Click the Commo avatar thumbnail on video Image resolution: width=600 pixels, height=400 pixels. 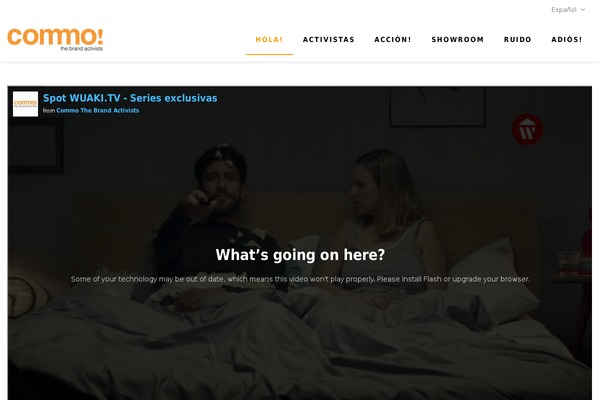click(25, 104)
